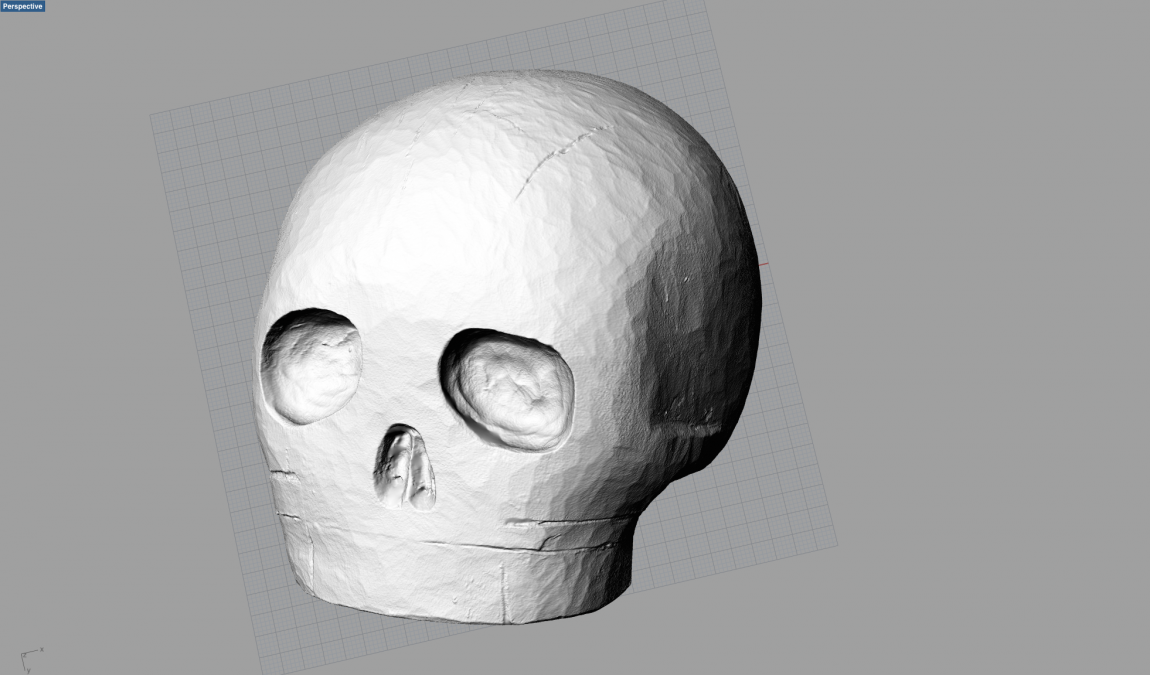1150x675 pixels.
Task: Click the red X-axis line at grid edge
Action: [x=764, y=265]
